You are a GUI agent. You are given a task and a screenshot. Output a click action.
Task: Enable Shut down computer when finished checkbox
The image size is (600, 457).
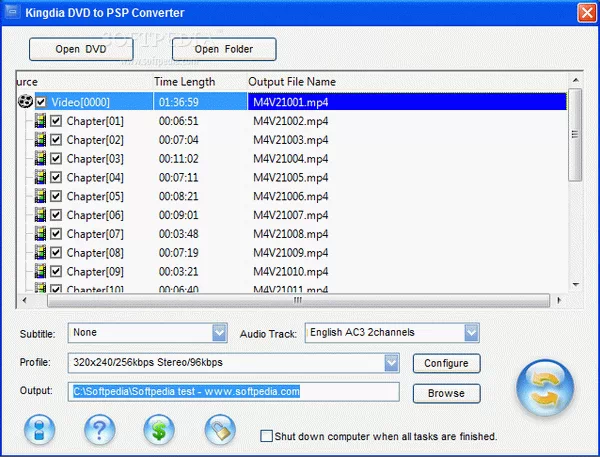click(266, 436)
